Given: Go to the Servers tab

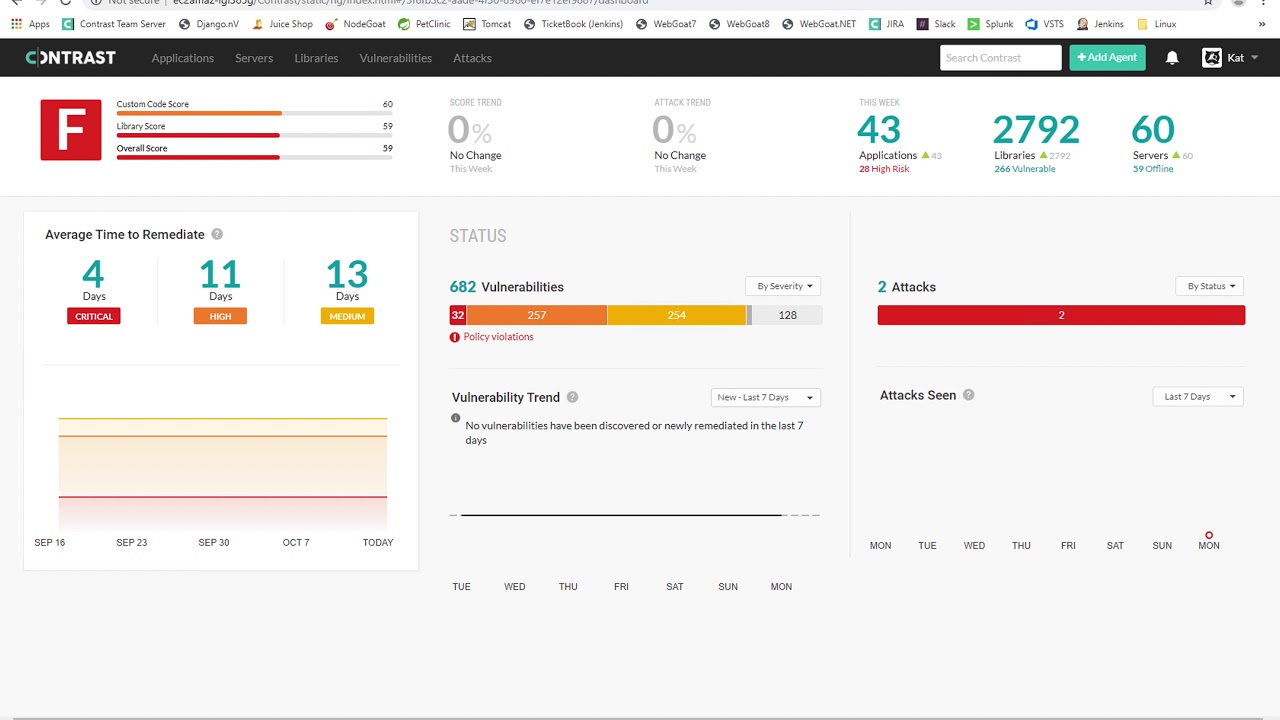Looking at the screenshot, I should coord(254,58).
